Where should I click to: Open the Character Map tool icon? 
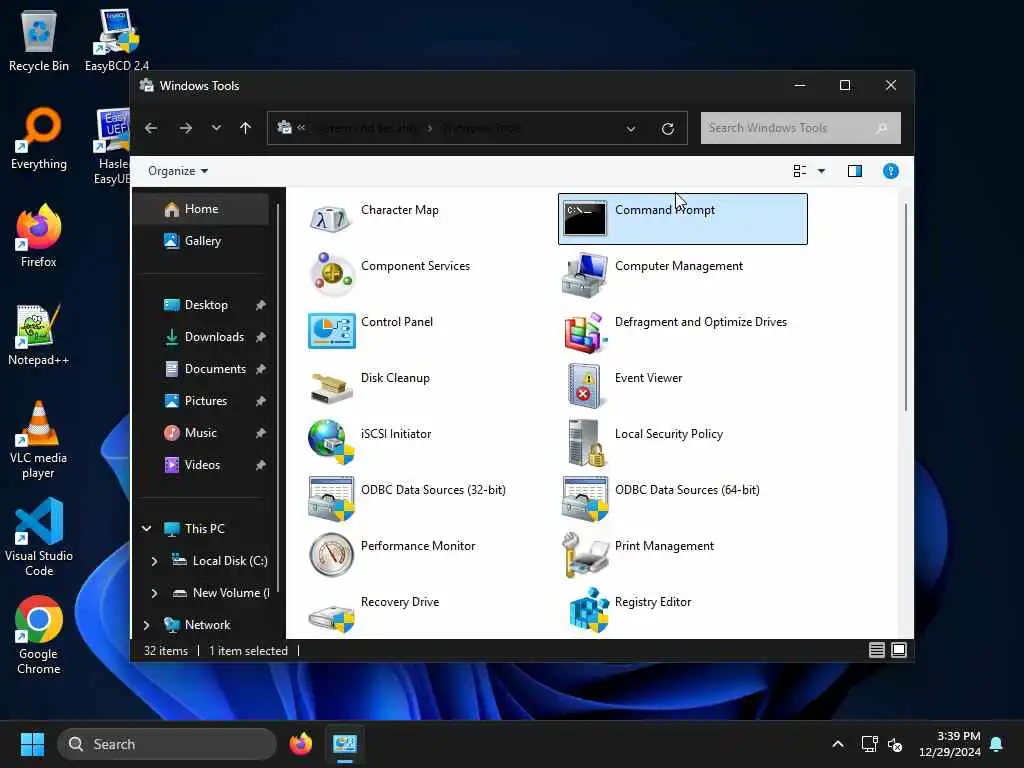(331, 219)
